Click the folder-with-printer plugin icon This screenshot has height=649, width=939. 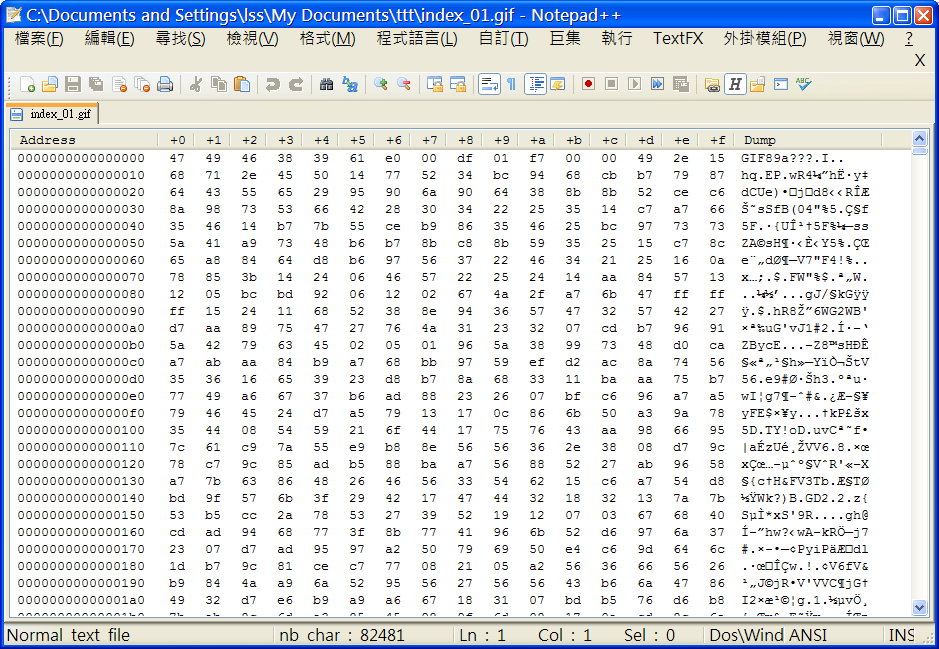coord(712,84)
